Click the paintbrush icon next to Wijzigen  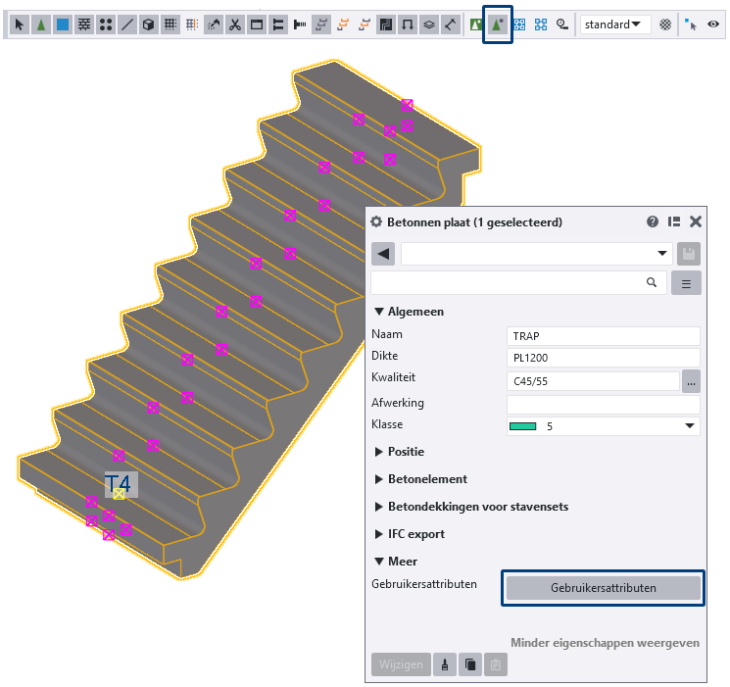point(445,664)
